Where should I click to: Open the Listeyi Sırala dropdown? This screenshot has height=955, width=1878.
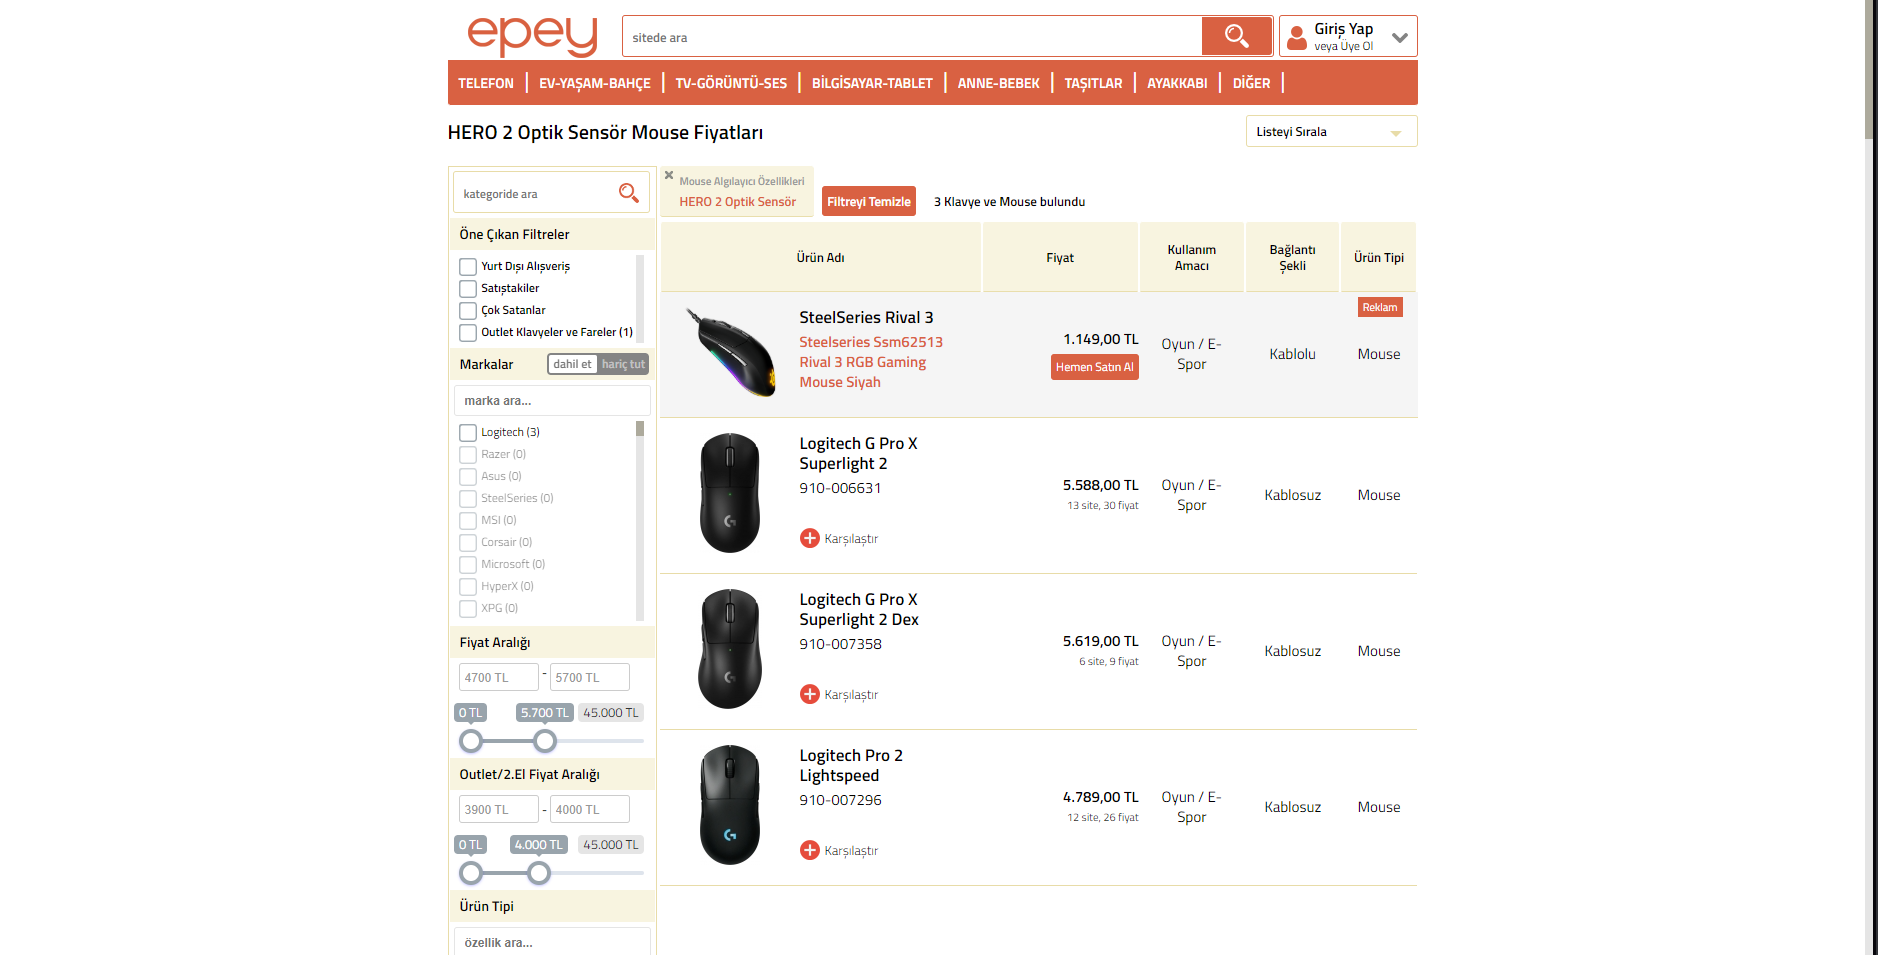click(x=1331, y=132)
